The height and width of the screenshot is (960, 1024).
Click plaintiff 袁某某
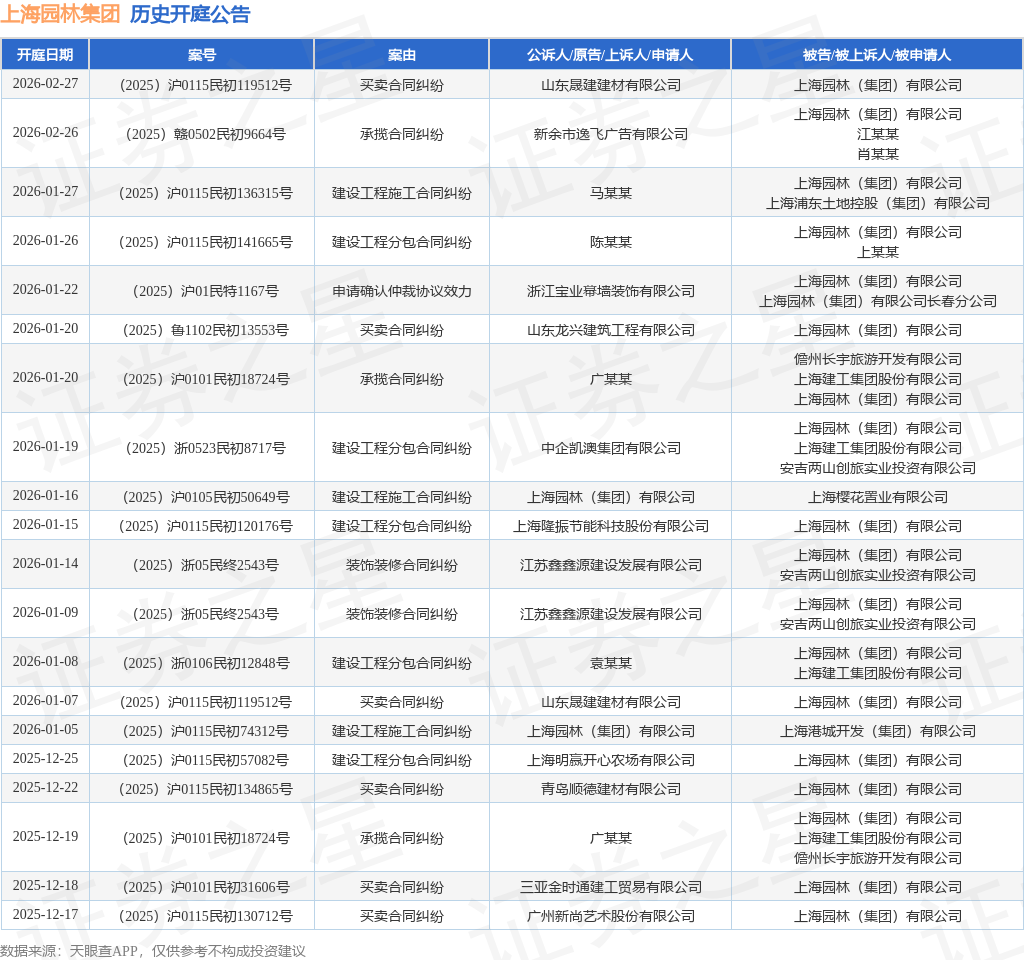611,663
